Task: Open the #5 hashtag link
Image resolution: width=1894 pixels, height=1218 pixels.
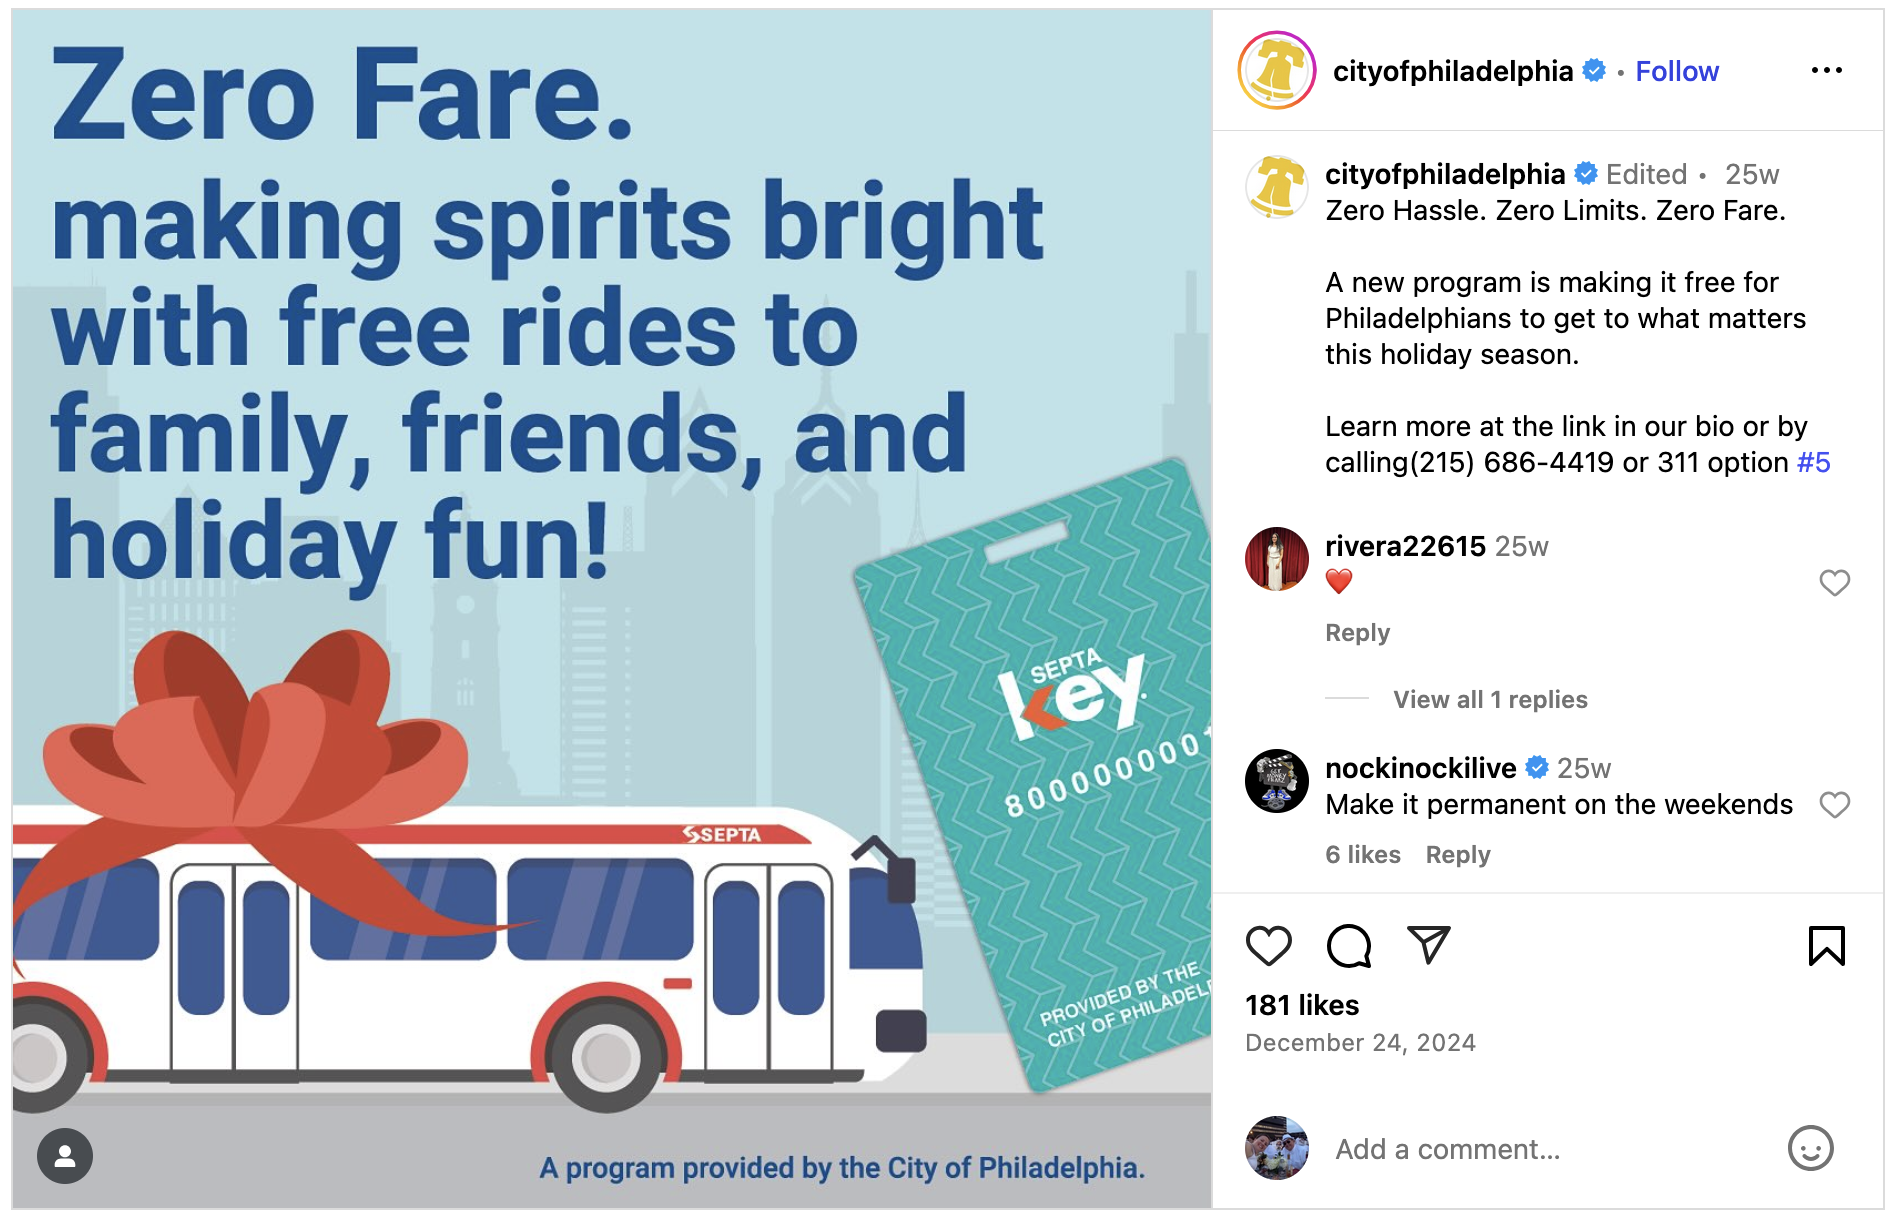Action: 1813,462
